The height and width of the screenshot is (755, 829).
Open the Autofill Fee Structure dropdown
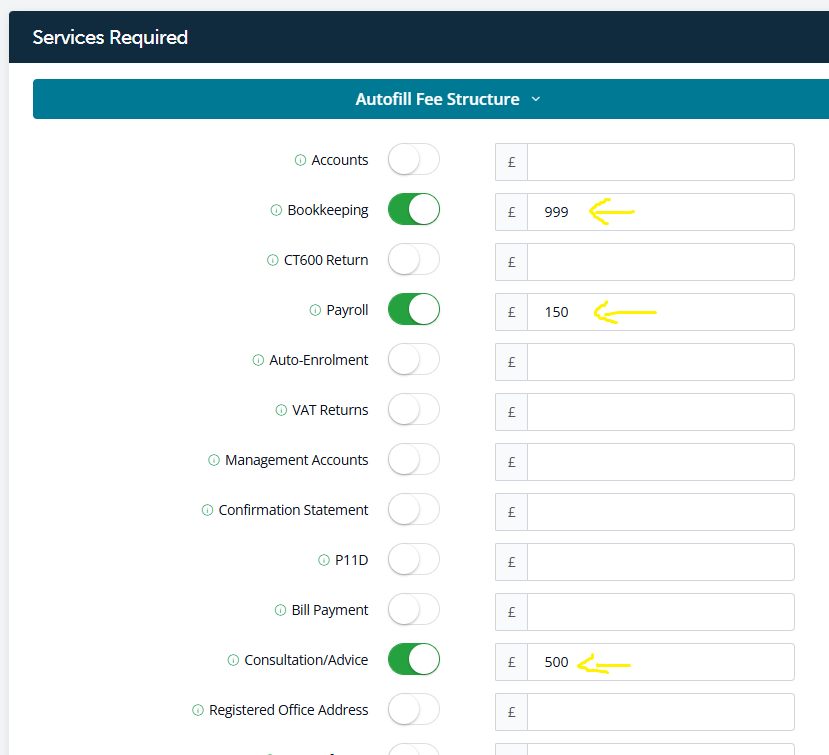(448, 99)
